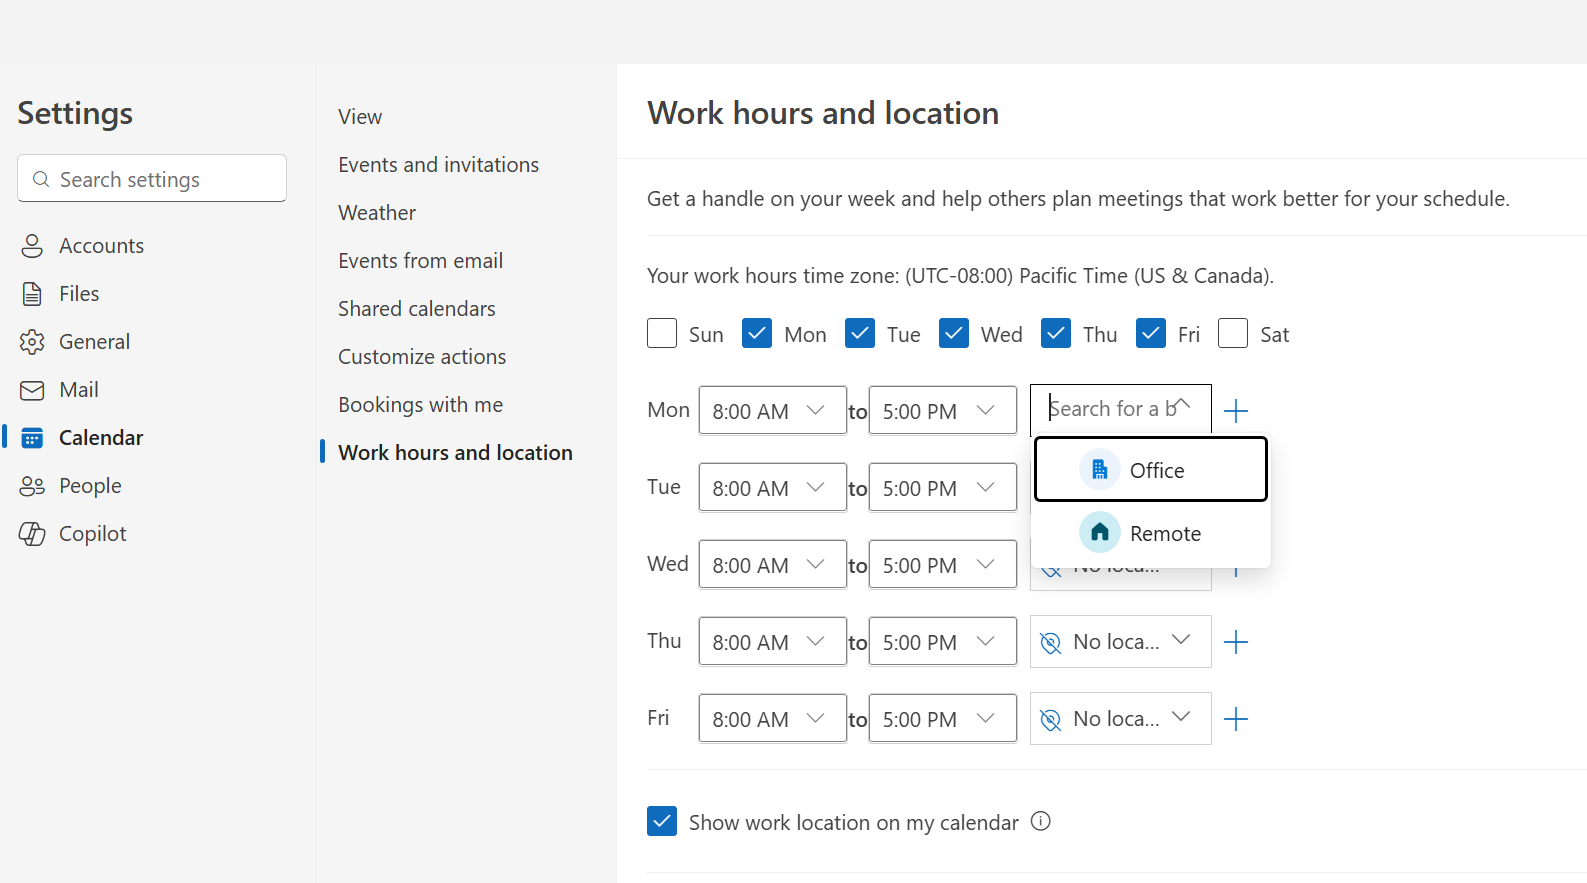Open Wednesday end time 5:00 PM dropdown
Screen dimensions: 1587x883
click(x=943, y=564)
